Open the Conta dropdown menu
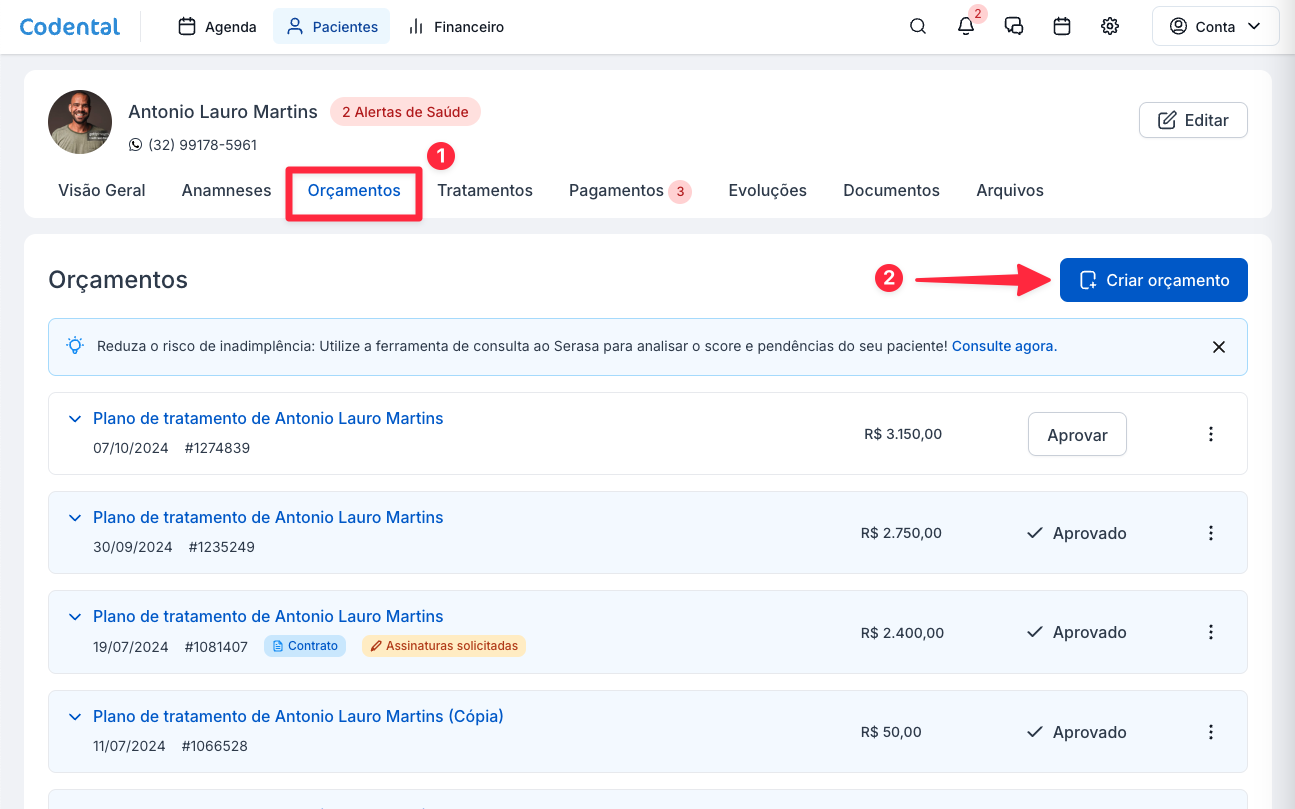The image size is (1295, 809). (1215, 27)
